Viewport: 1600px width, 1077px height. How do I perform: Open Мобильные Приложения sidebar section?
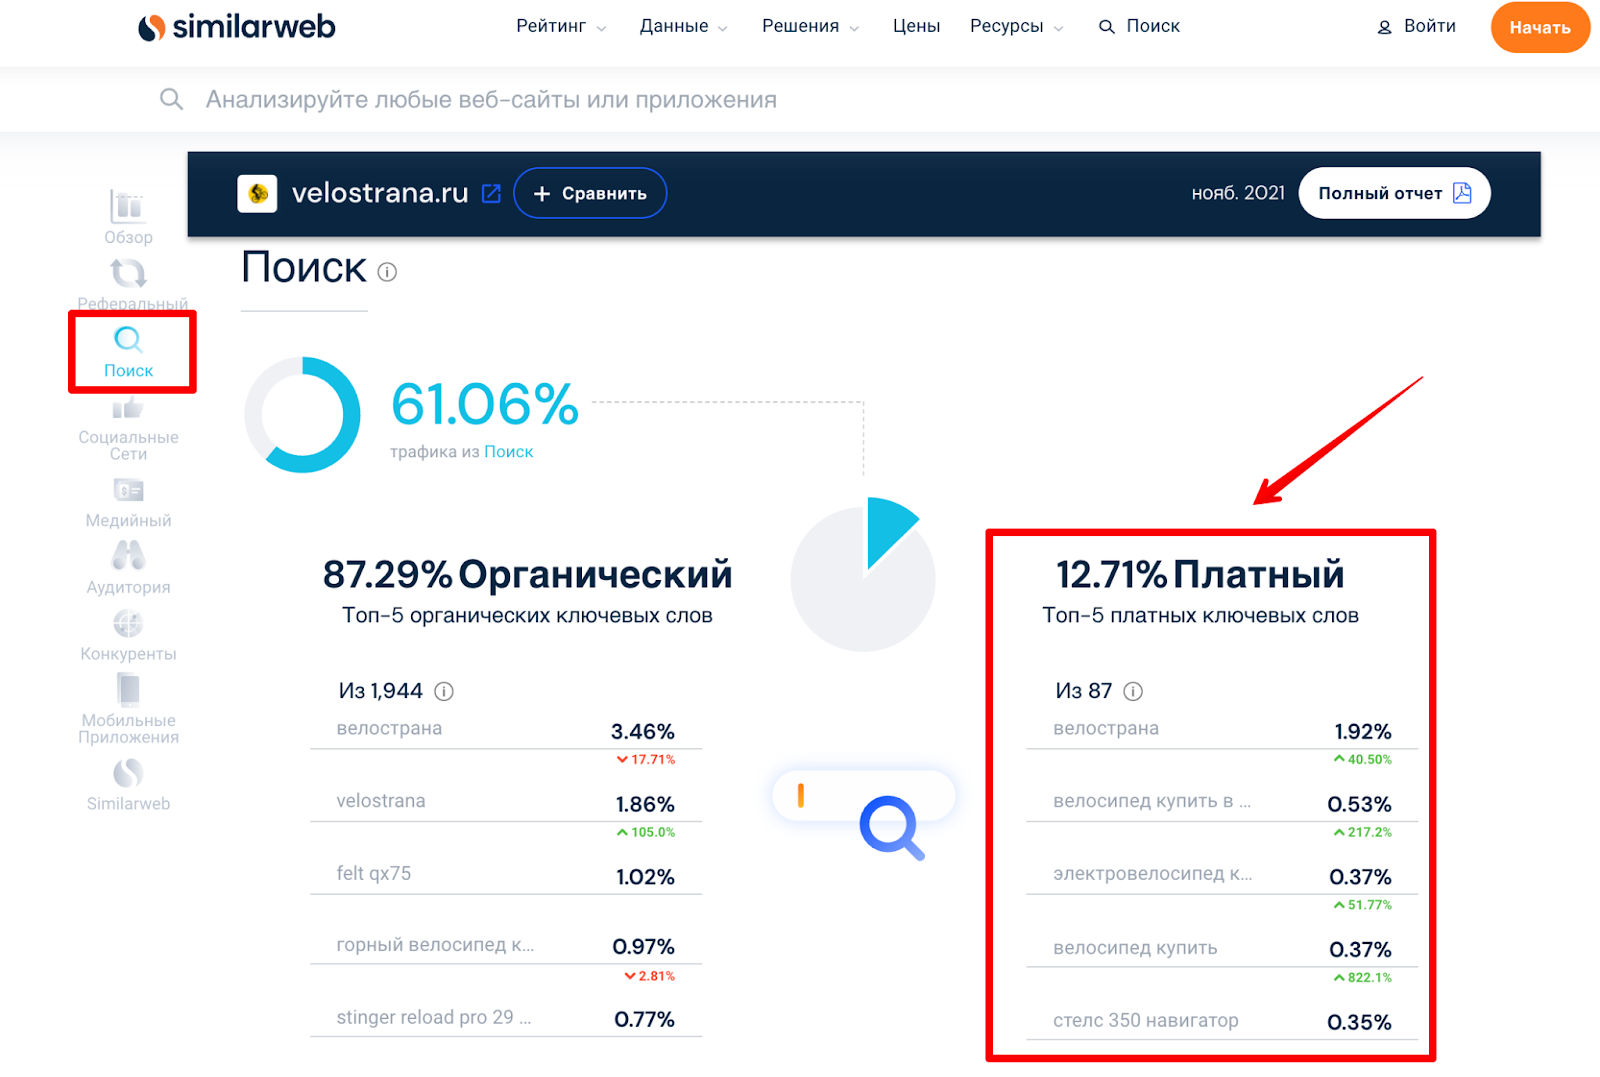128,709
